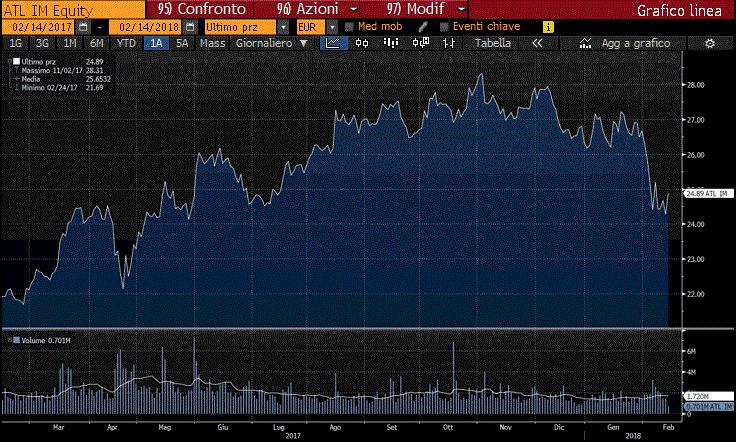Select the 1G time range
Viewport: 736px width, 442px height.
click(15, 43)
